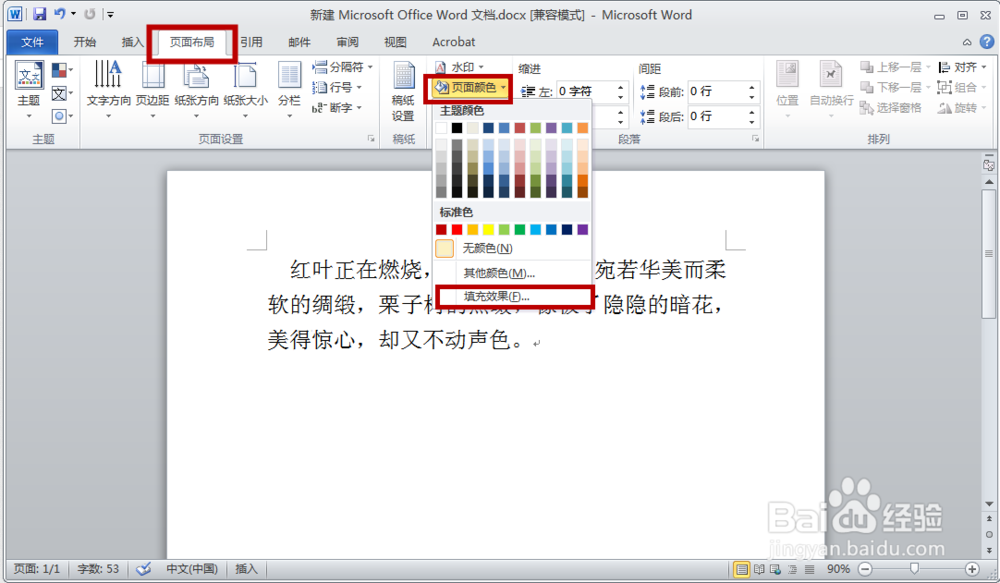Click the theme colors icon
Viewport: 1000px width, 583px height.
(x=59, y=70)
